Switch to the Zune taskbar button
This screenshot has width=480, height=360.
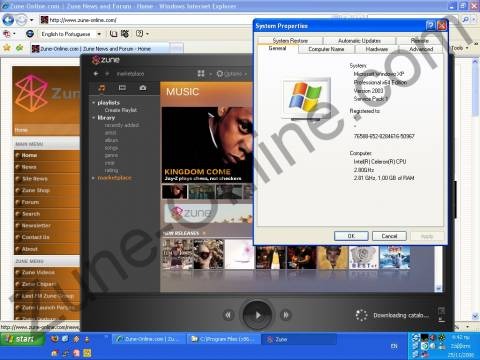[x=298, y=339]
